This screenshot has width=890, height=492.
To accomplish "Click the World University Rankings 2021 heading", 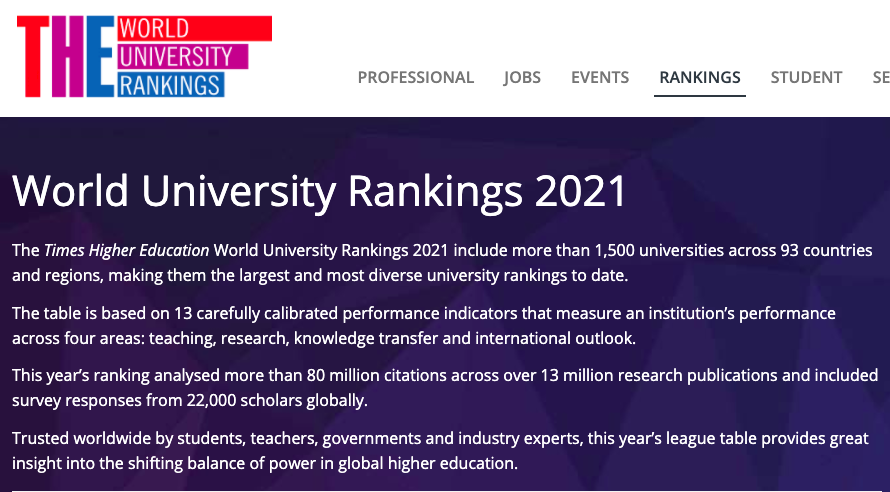I will tap(319, 191).
